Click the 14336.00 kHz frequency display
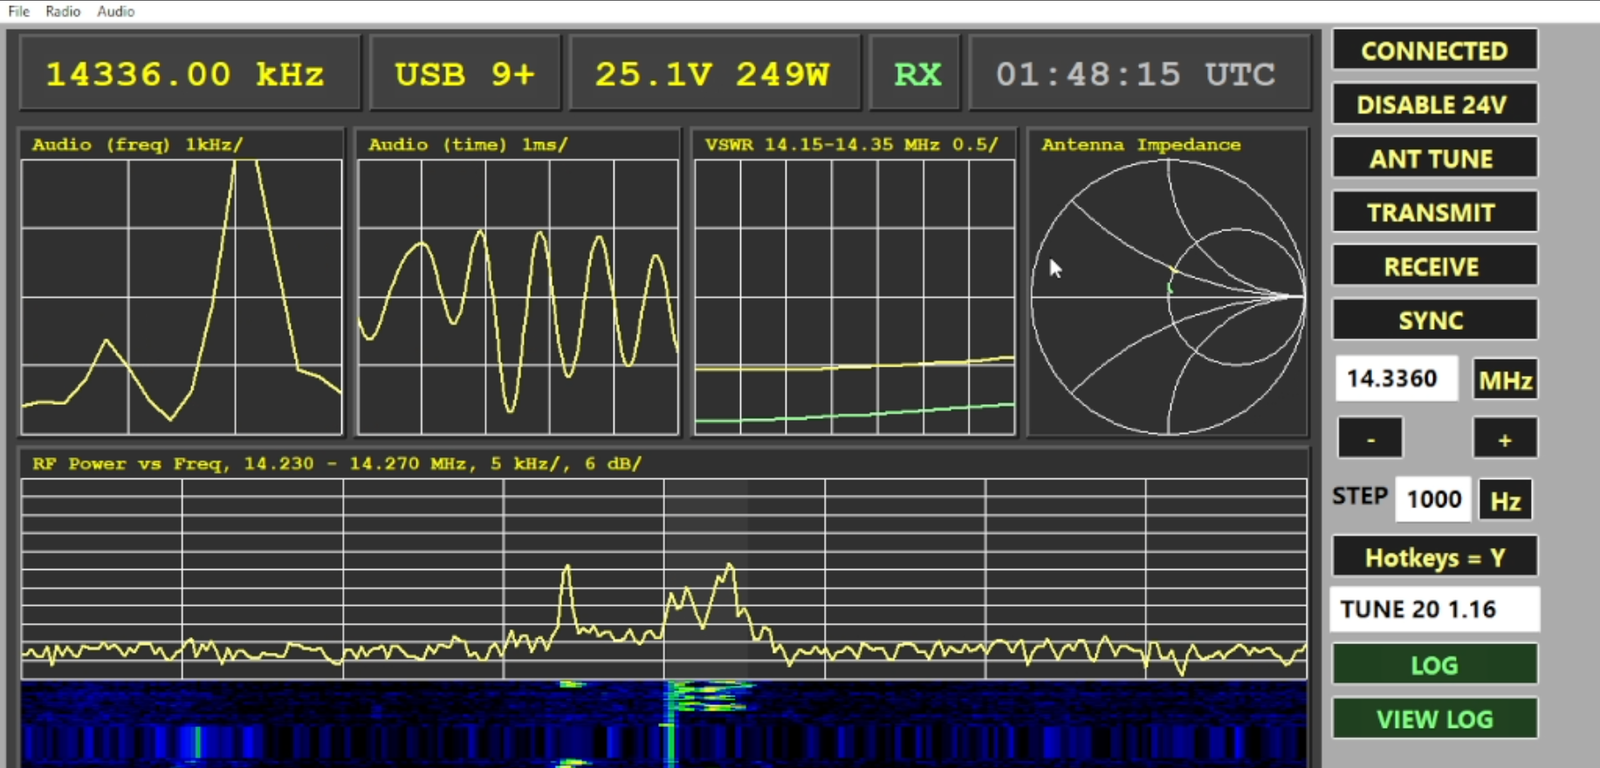This screenshot has width=1600, height=768. pyautogui.click(x=189, y=74)
